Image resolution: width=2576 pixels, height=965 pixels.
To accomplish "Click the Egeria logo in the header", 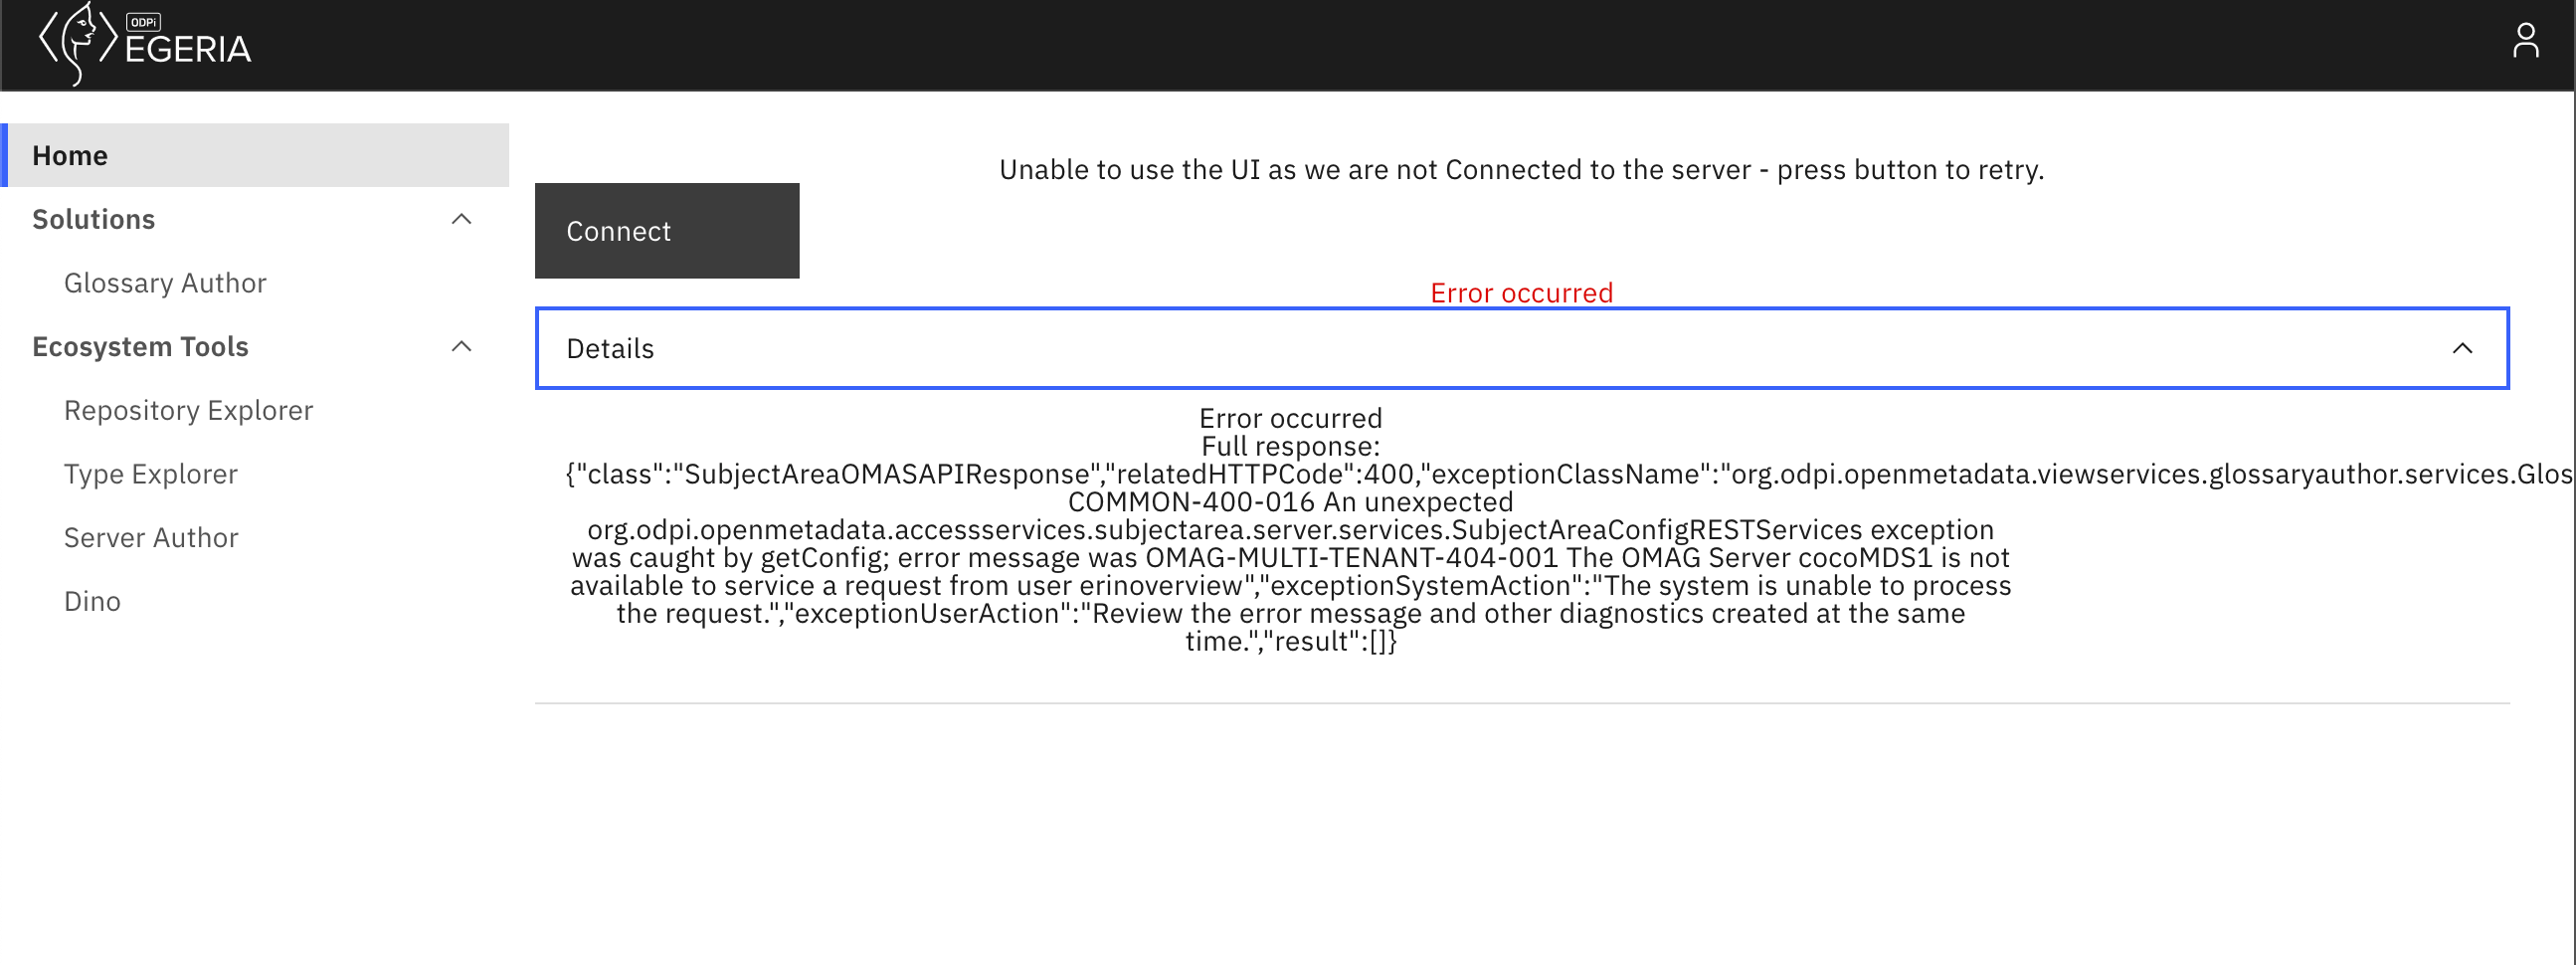I will tap(145, 45).
